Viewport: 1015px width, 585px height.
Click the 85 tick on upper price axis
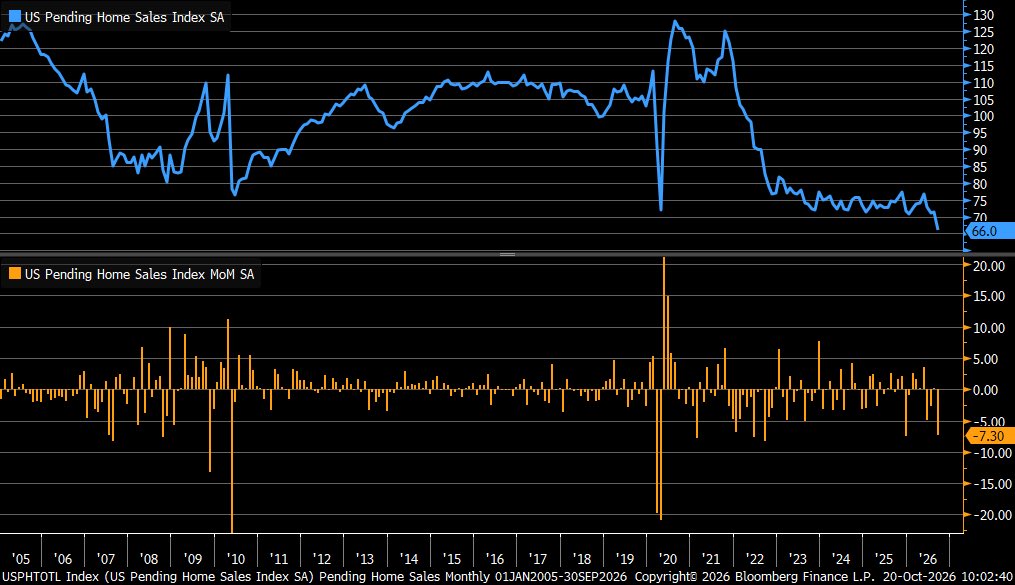pos(979,167)
